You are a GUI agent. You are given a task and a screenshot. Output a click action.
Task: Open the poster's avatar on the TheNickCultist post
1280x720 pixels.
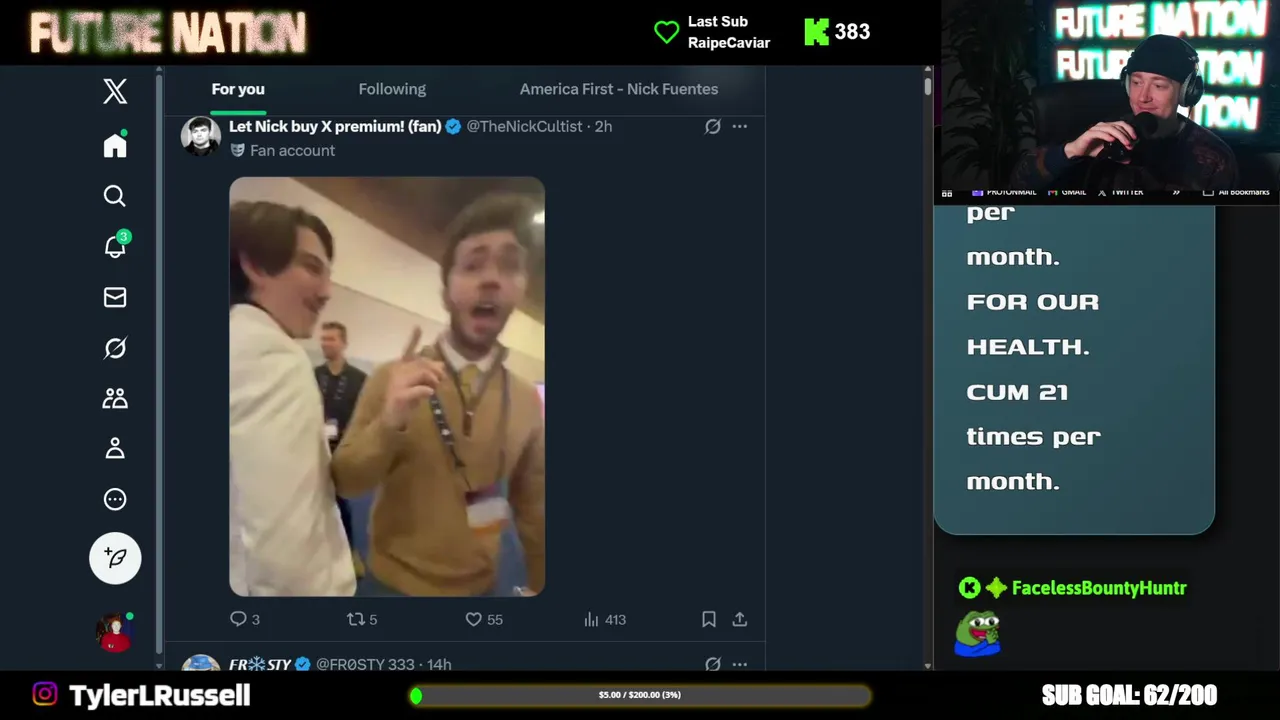[x=201, y=136]
